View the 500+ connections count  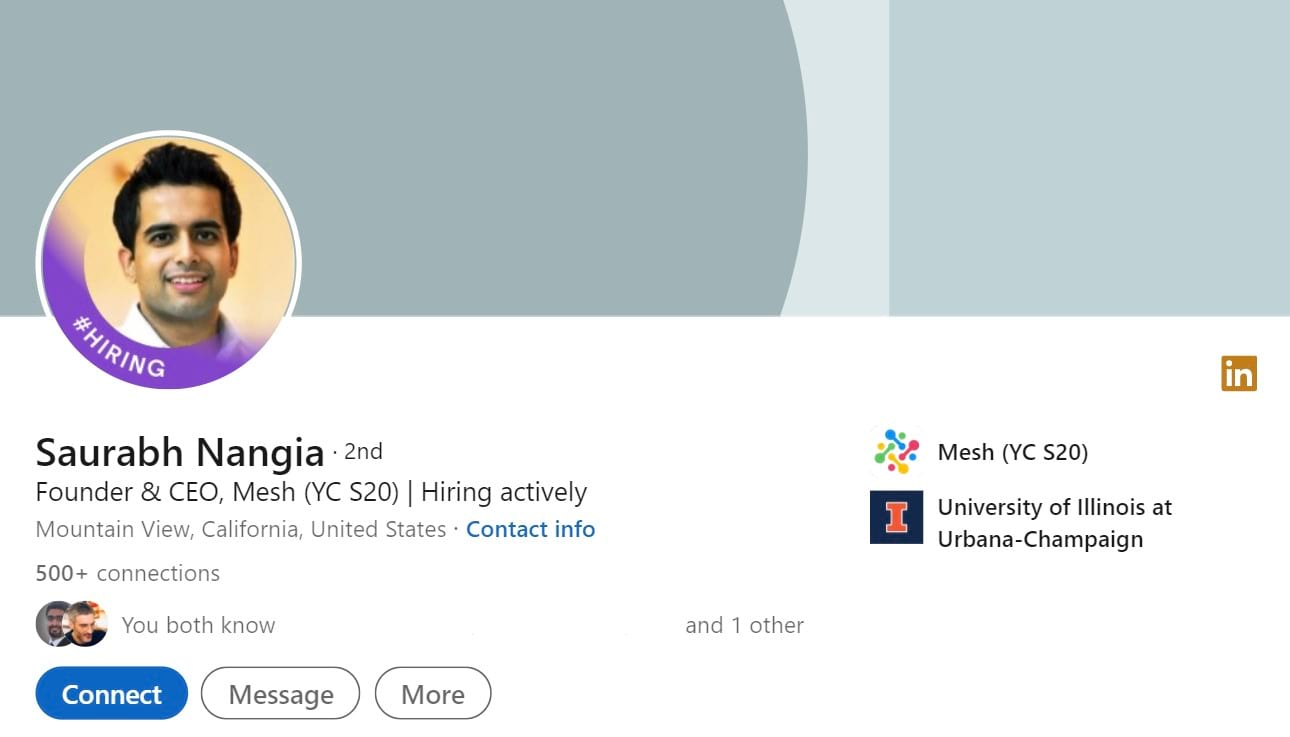(127, 573)
